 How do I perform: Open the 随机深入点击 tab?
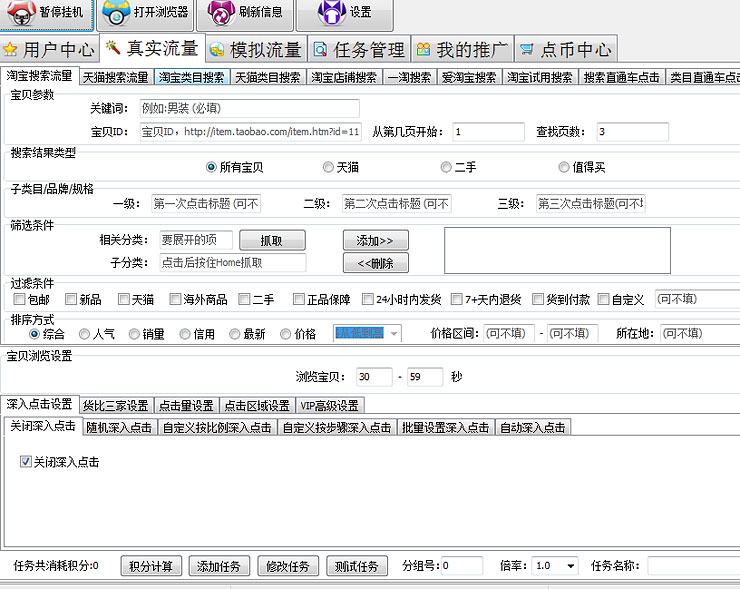coord(119,428)
